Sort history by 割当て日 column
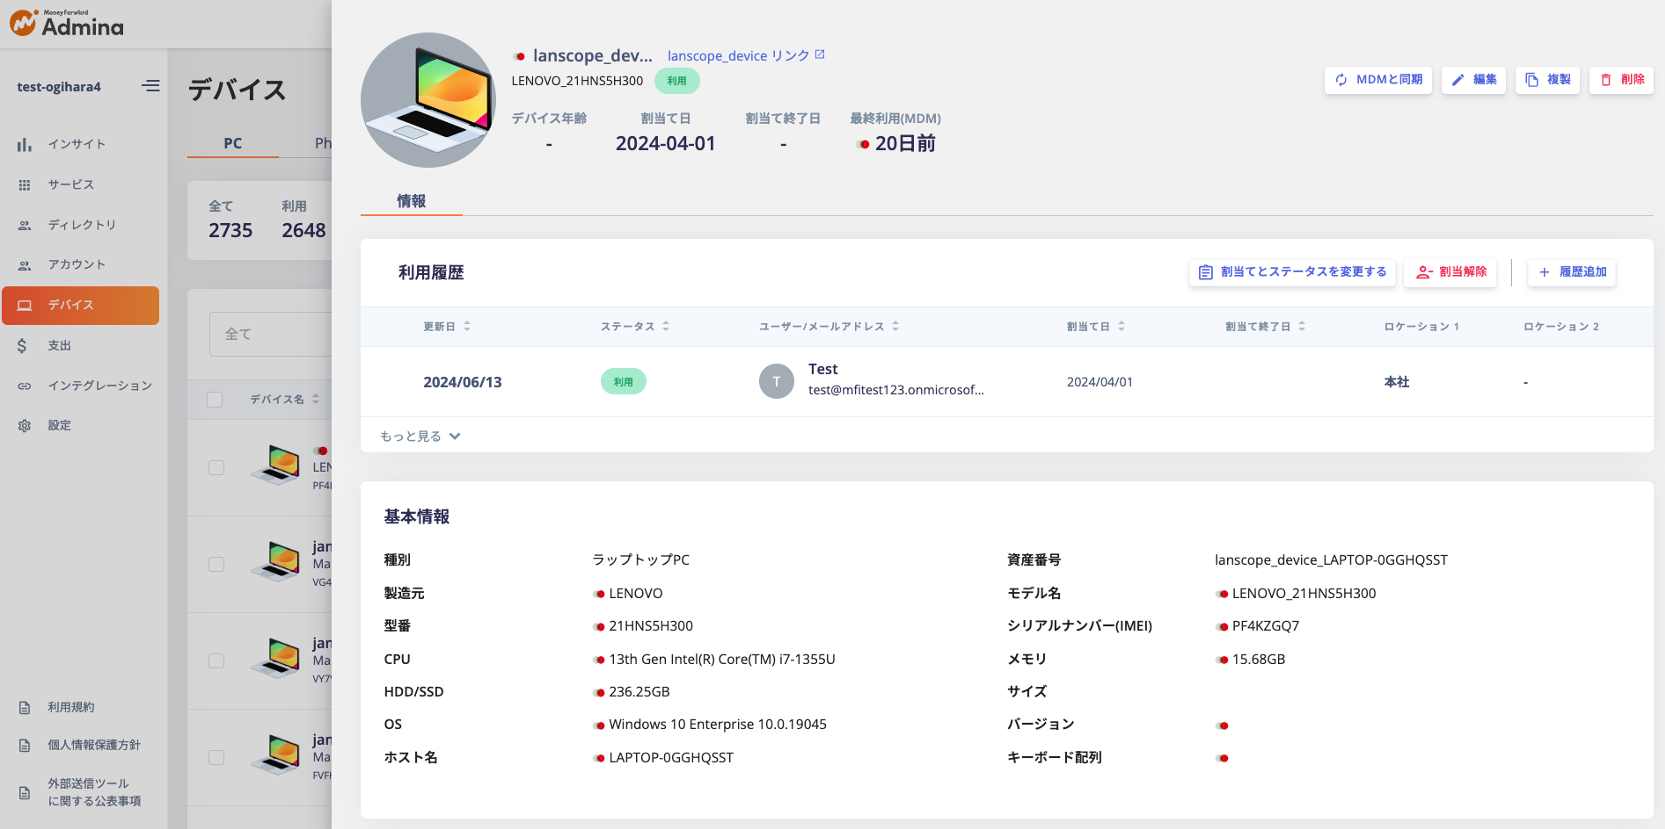Screen dimensions: 1665x829 [x=1096, y=327]
